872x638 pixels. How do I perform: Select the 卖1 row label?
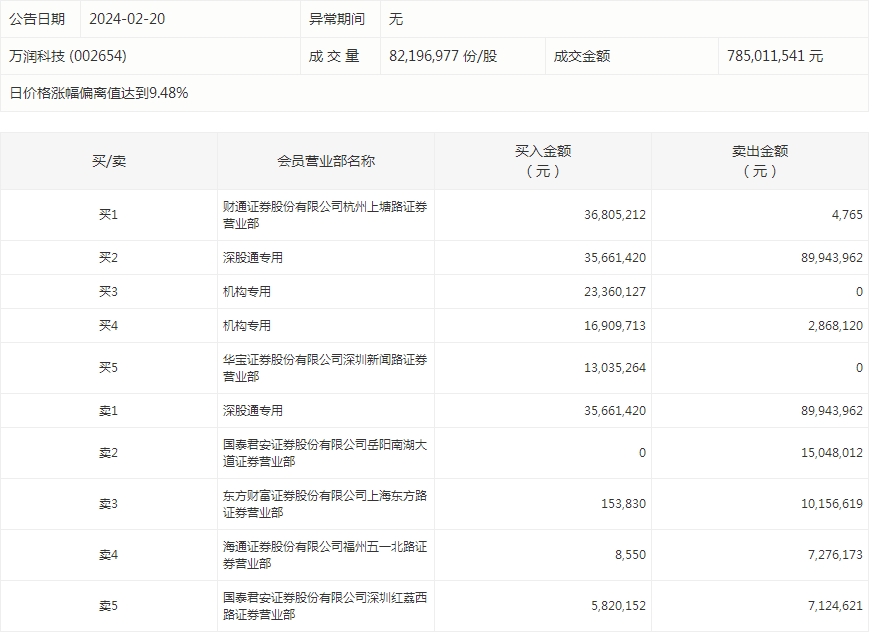pyautogui.click(x=108, y=411)
